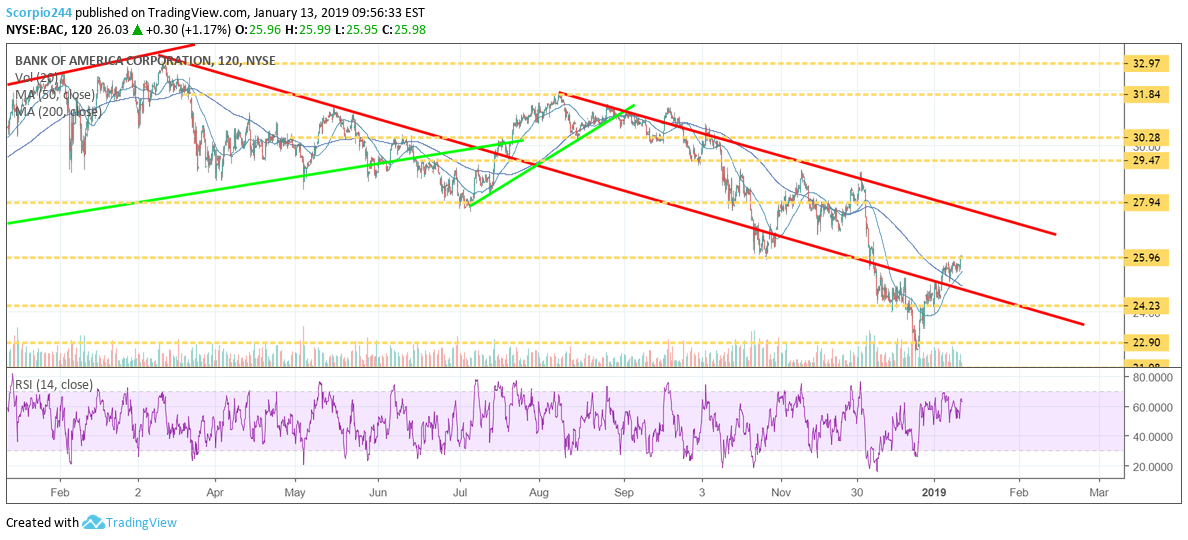Click the NYSE:BAC ticker symbol in header
The width and height of the screenshot is (1188, 540).
coord(37,29)
